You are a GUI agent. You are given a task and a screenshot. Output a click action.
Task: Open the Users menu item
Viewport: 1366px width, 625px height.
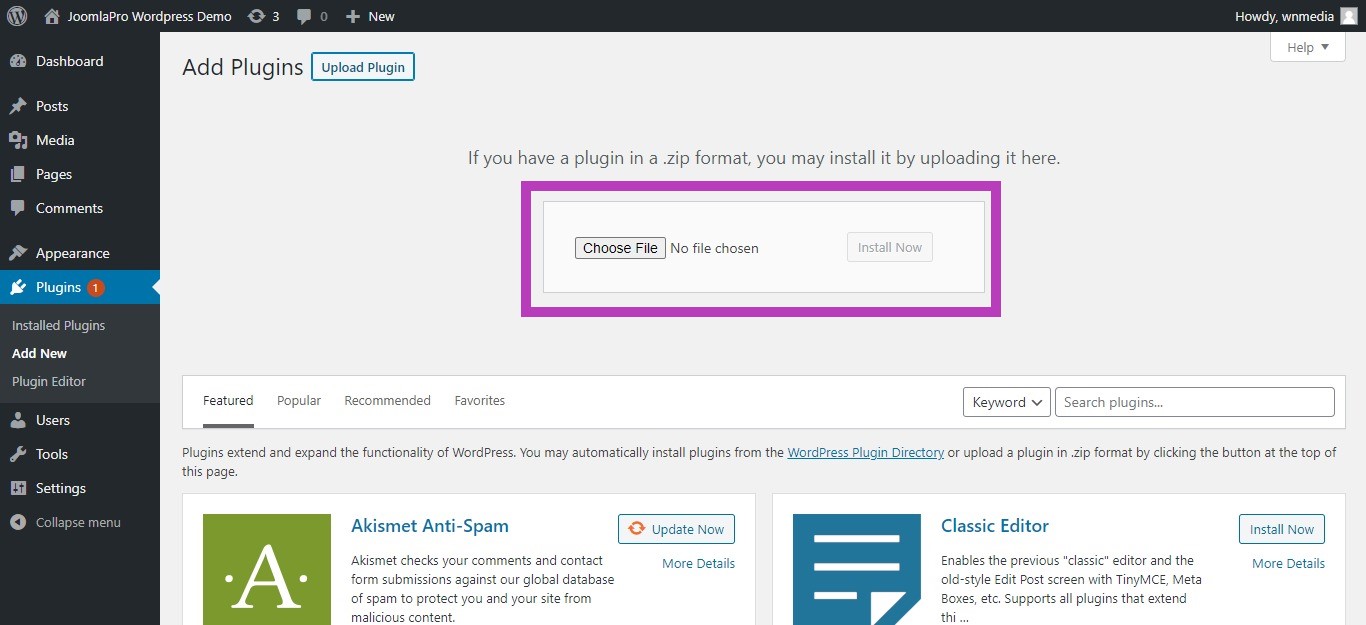coord(80,420)
